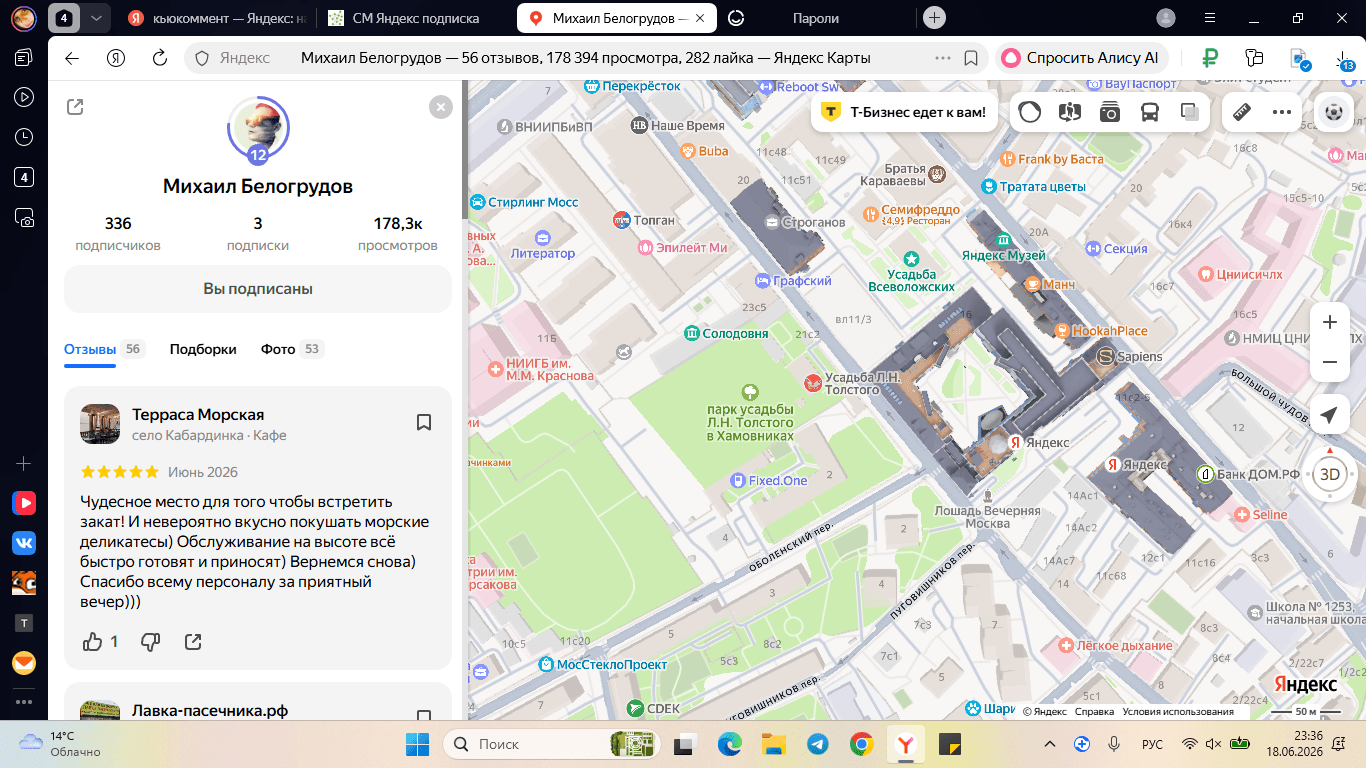Screen dimensions: 1366x768
Task: Open the downloads icon with badge 13
Action: [x=1343, y=59]
